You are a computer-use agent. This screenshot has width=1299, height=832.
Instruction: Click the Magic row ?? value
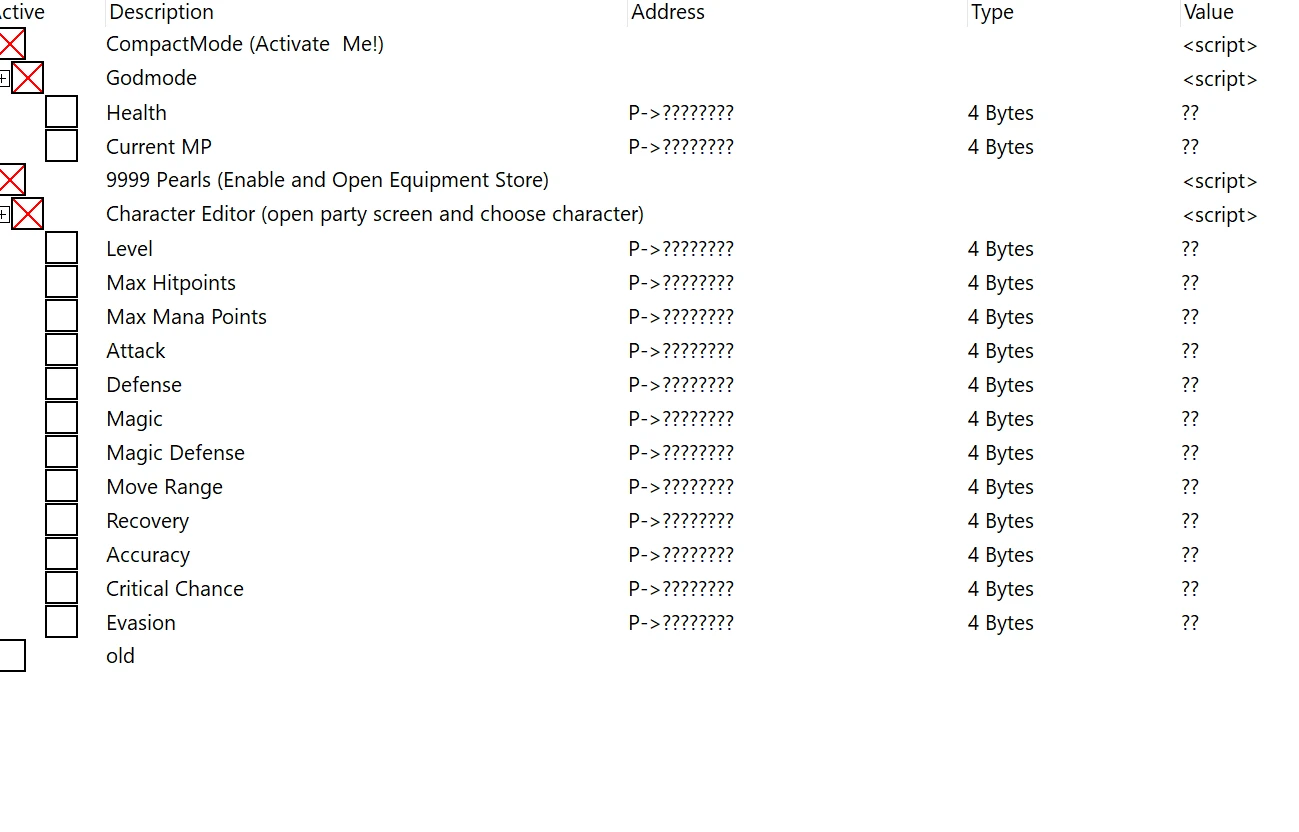(x=1190, y=418)
